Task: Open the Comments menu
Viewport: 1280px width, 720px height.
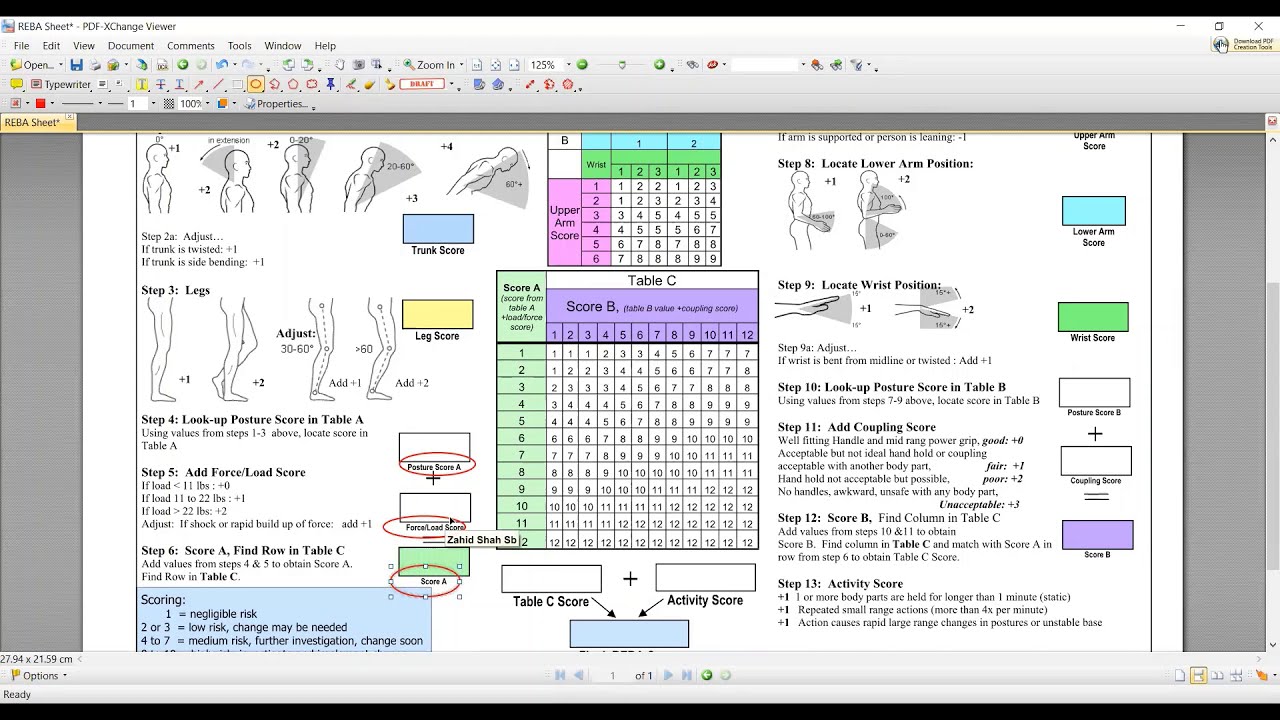Action: [190, 46]
